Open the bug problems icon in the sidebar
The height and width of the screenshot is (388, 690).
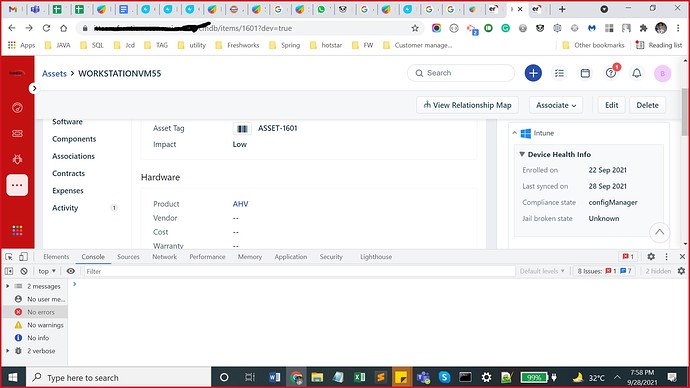point(17,159)
